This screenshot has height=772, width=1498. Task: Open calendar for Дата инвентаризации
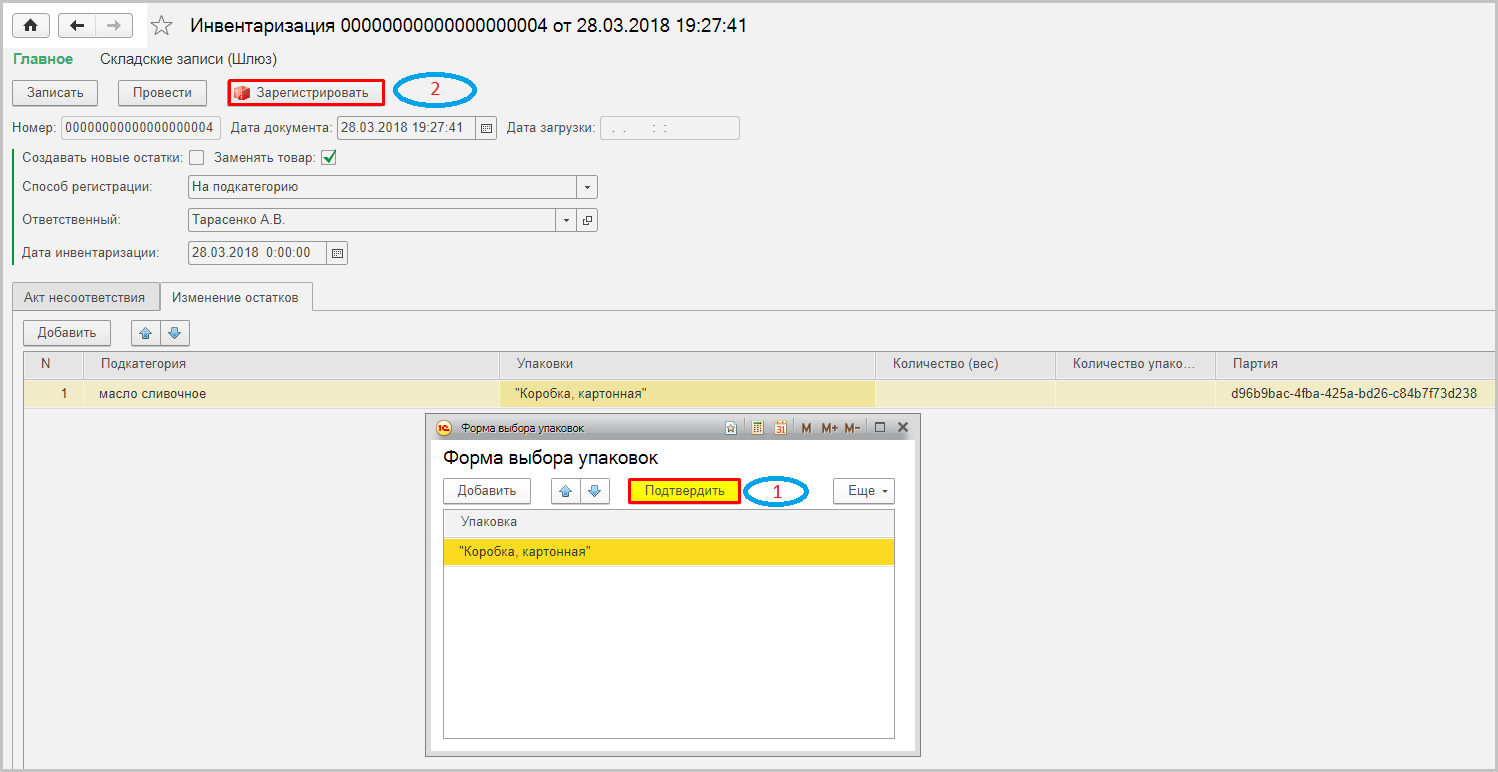[x=338, y=253]
